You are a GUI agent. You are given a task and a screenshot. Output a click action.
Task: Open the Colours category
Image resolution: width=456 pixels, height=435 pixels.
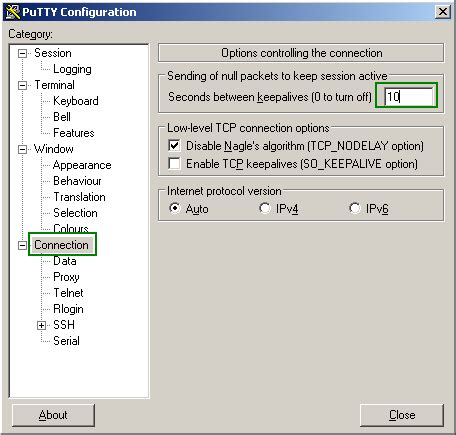point(71,228)
